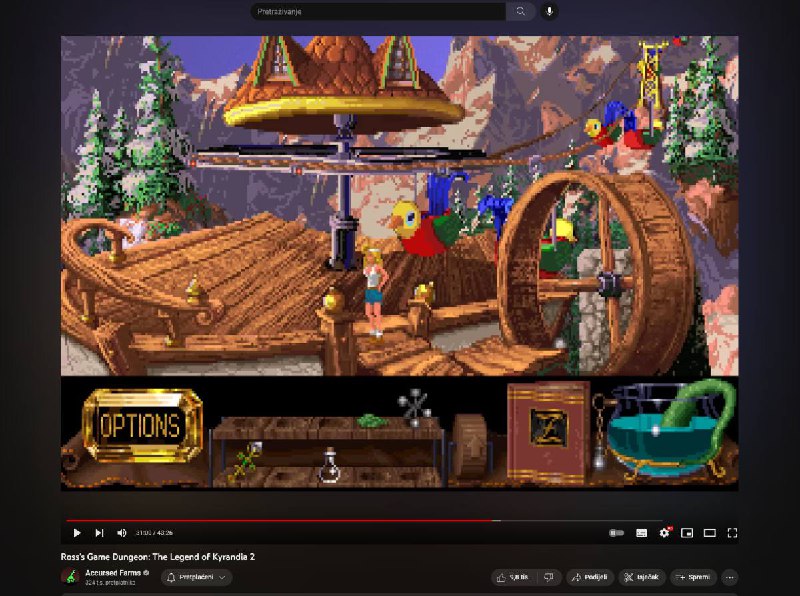Like the video with the thumbs-up button
This screenshot has height=596, width=800.
(513, 577)
